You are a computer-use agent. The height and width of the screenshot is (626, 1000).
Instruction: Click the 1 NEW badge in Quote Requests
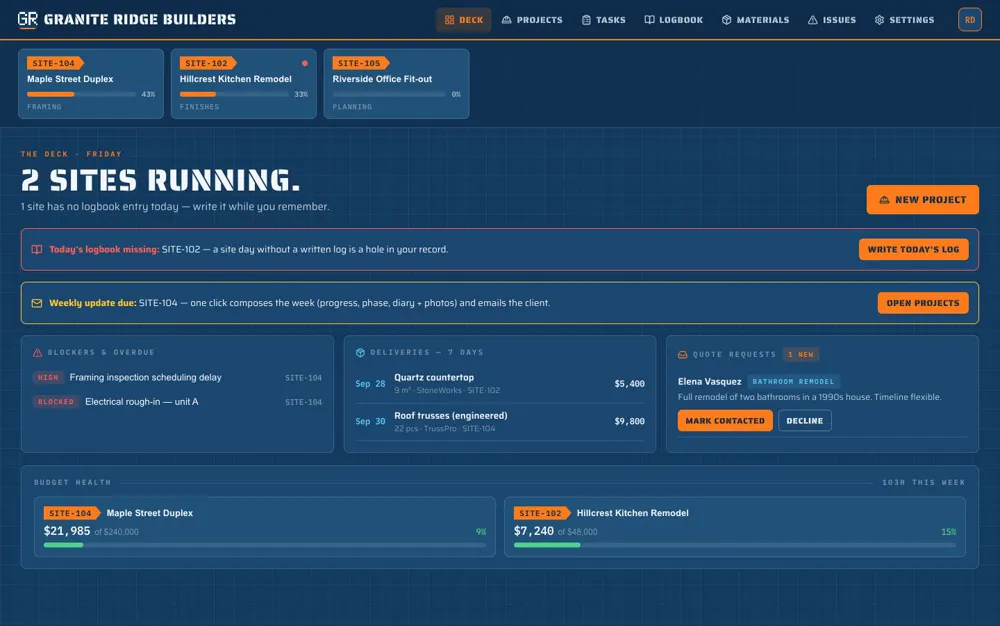point(801,354)
